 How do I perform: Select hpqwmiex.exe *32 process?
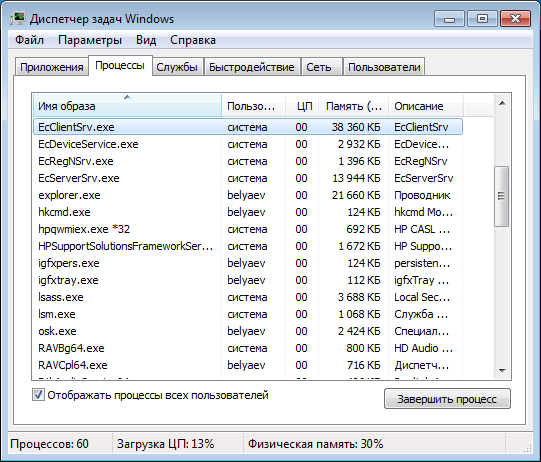pyautogui.click(x=248, y=229)
